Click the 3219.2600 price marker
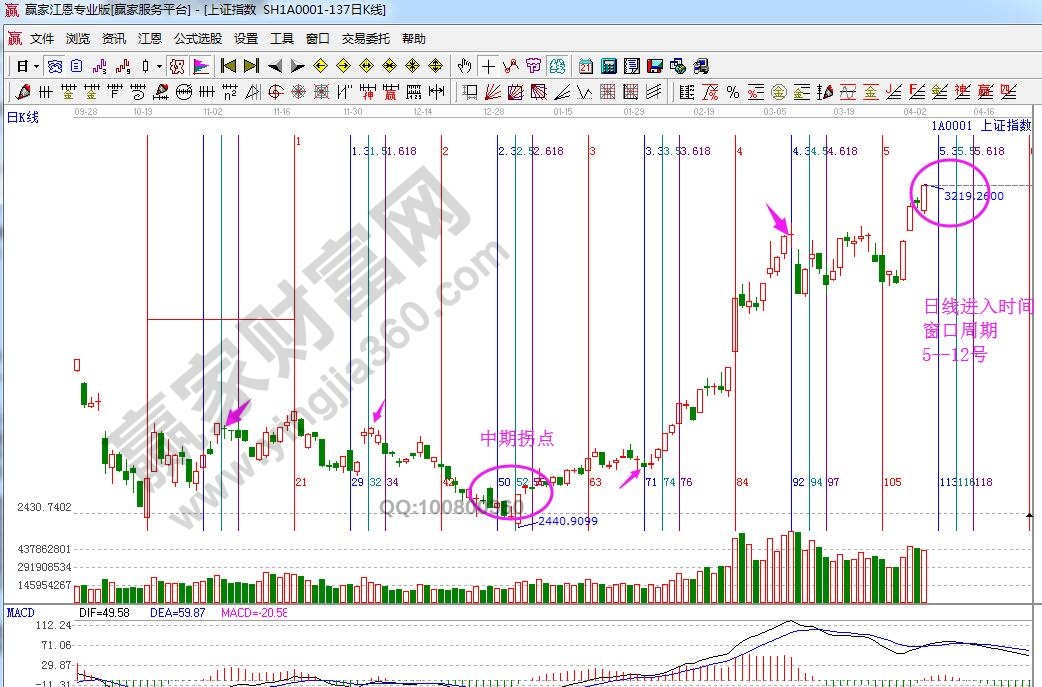1042x687 pixels. (x=973, y=196)
